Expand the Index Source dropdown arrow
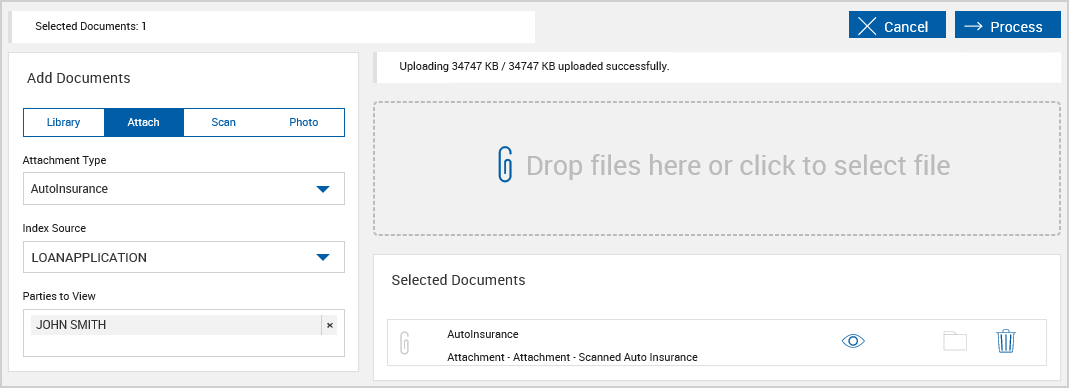This screenshot has height=388, width=1069. (323, 257)
